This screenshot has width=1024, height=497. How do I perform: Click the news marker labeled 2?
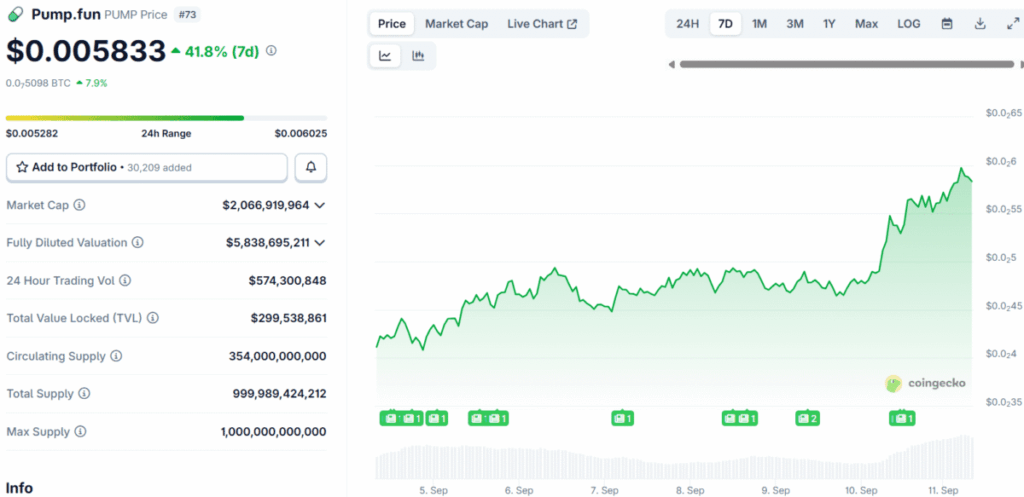click(807, 419)
